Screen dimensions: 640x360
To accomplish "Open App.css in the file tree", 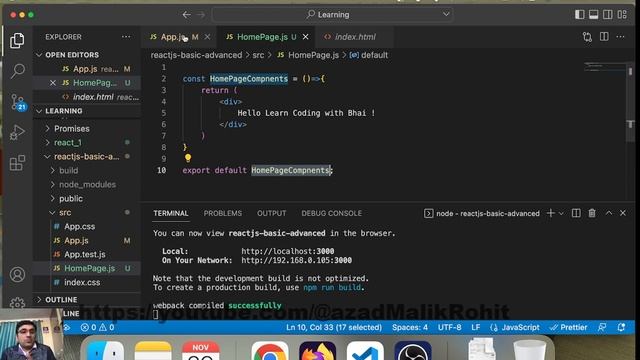I will point(87,226).
